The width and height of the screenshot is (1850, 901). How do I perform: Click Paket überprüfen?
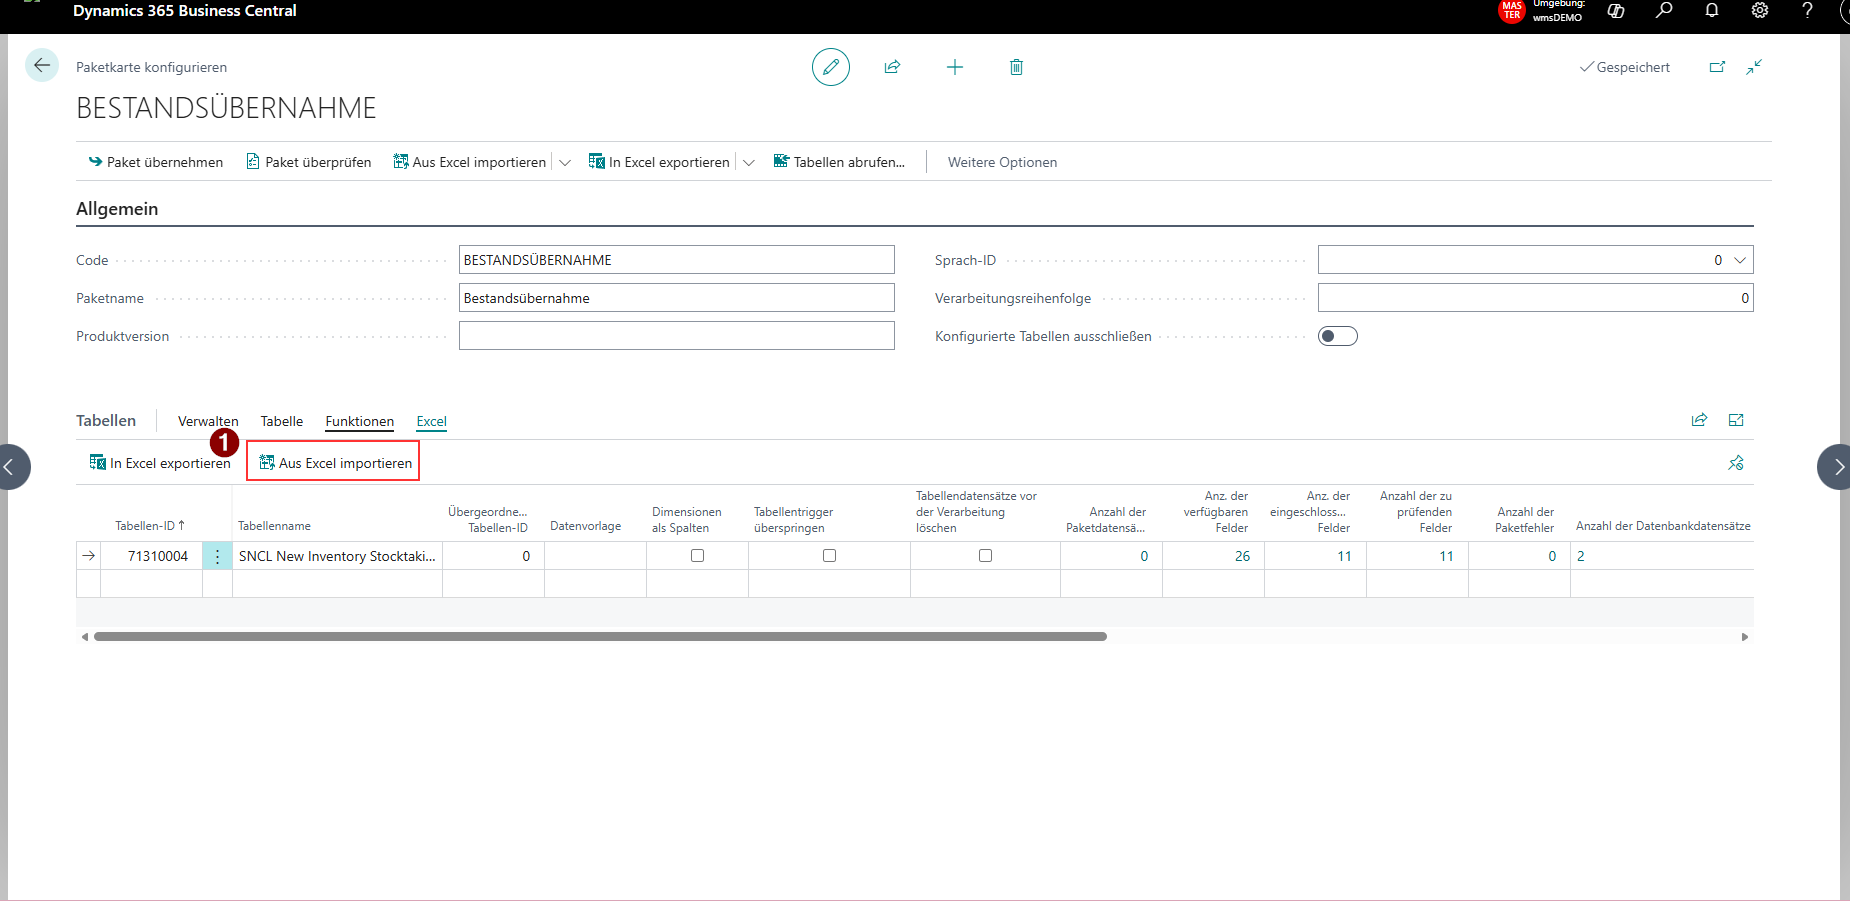click(309, 162)
